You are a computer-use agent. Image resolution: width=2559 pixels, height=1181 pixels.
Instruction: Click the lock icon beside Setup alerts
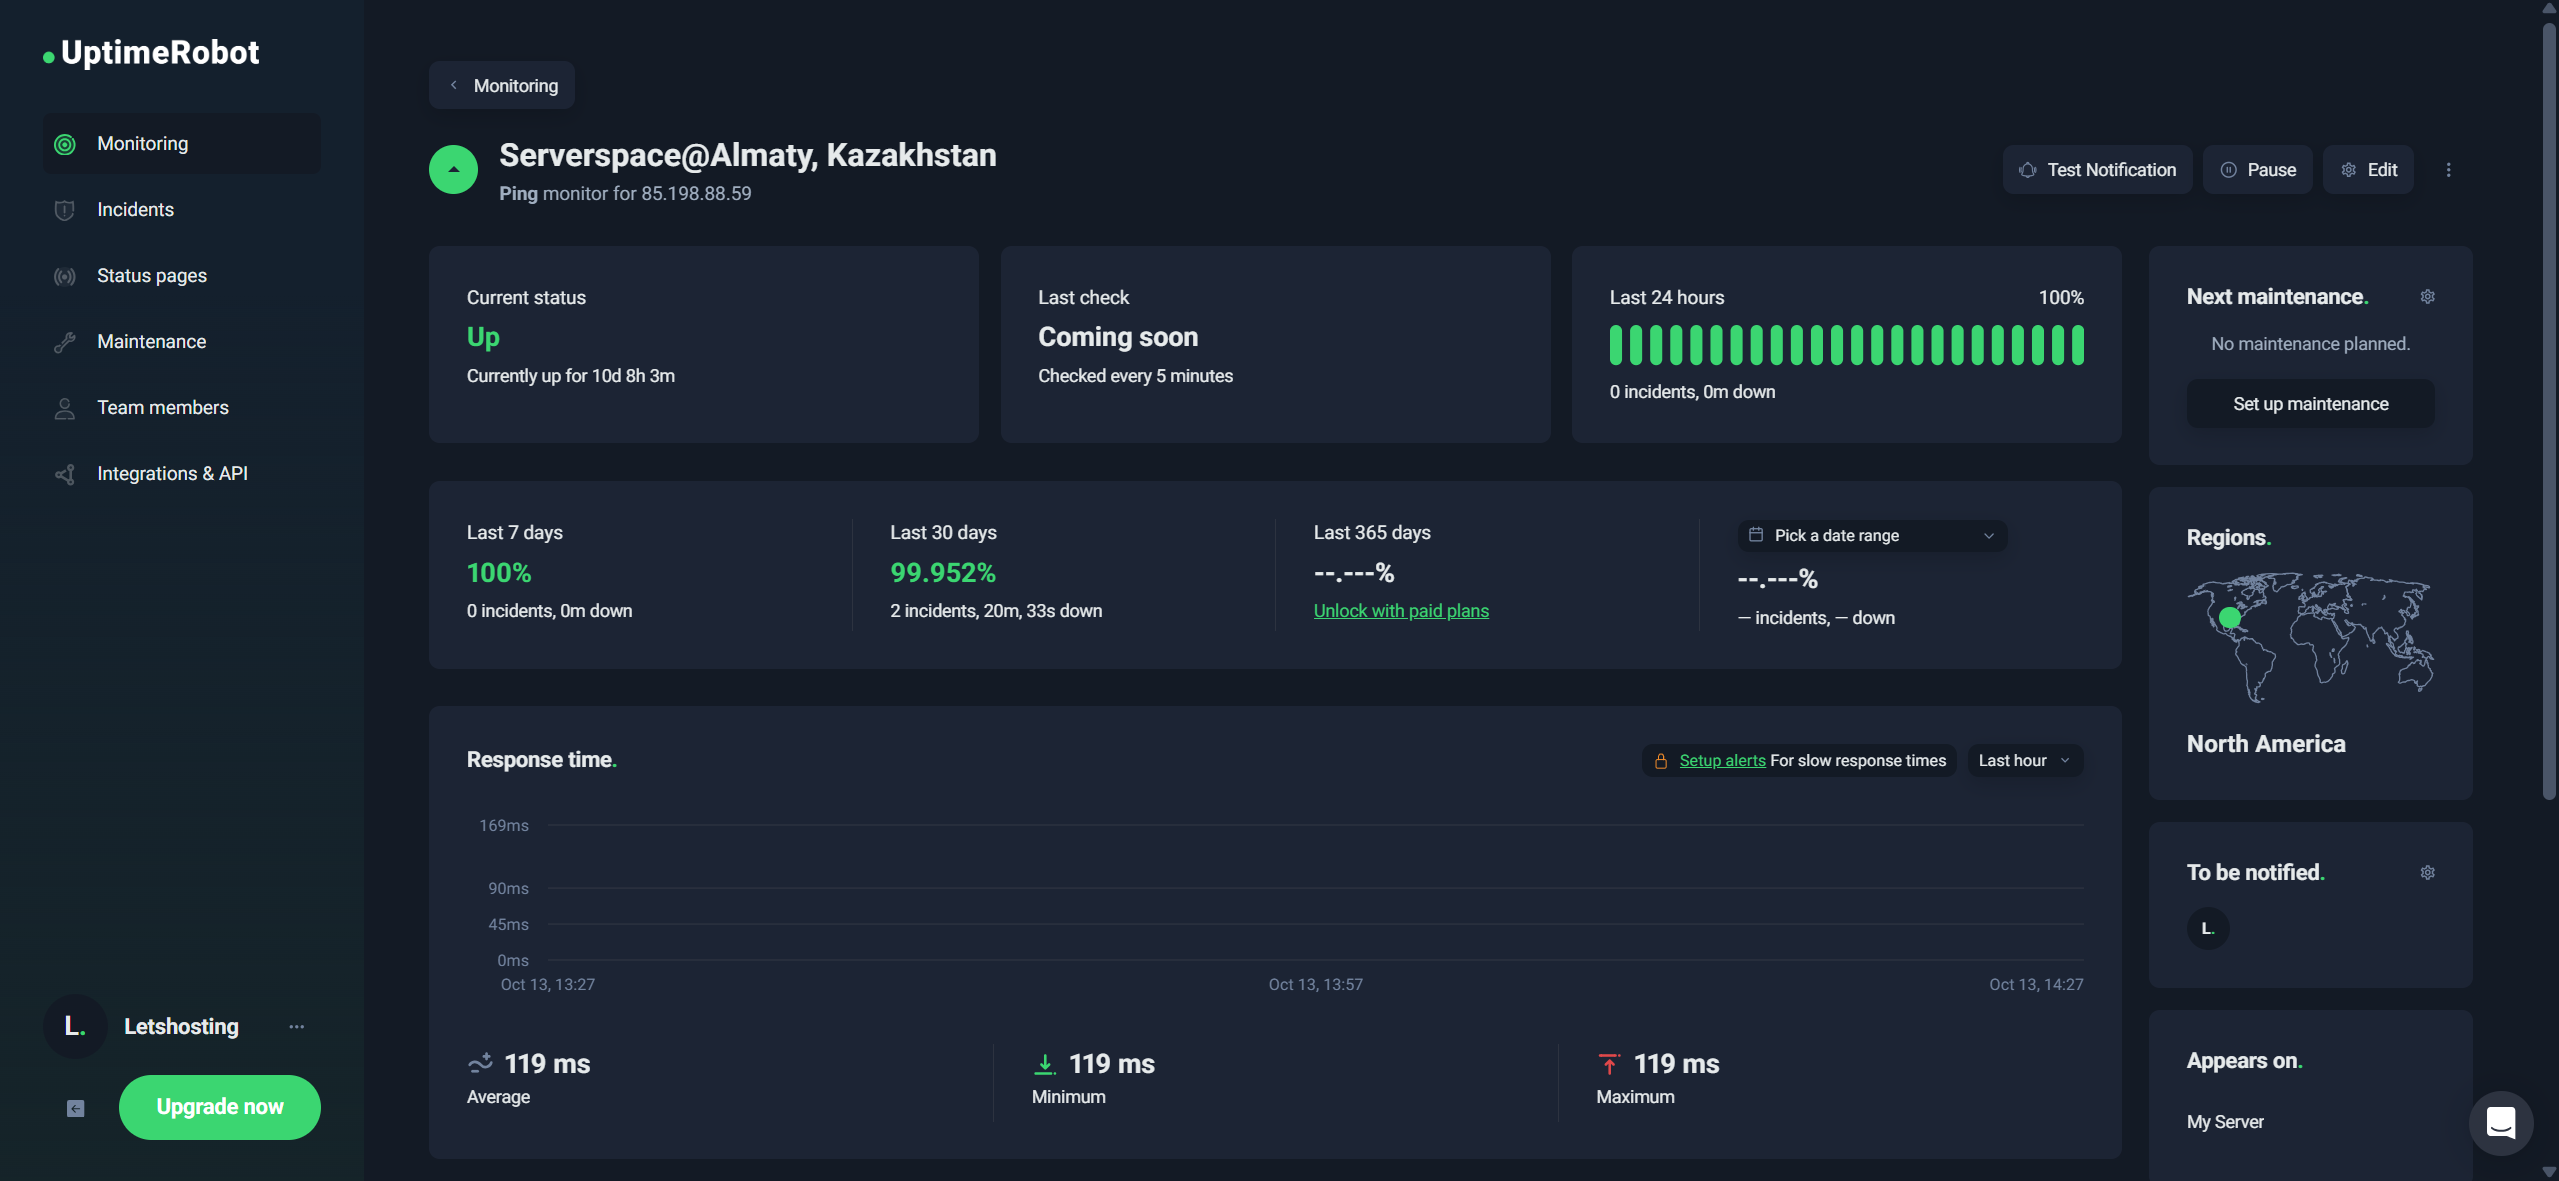click(x=1661, y=761)
